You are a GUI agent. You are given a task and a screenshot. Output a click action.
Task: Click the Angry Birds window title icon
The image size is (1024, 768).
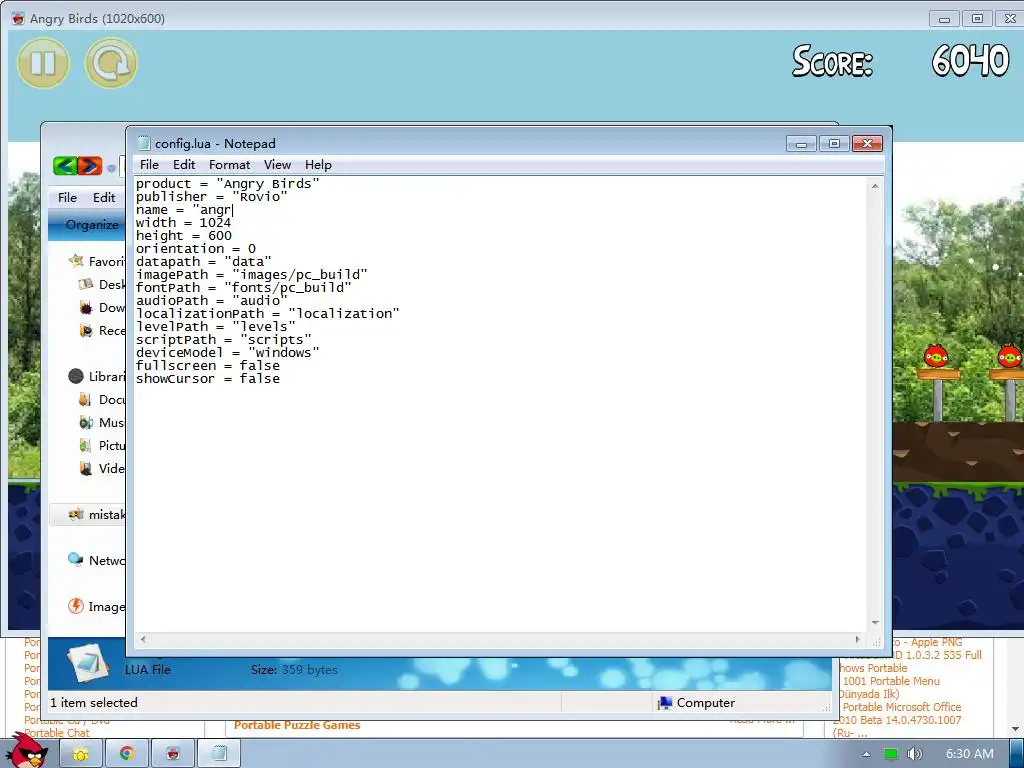point(18,18)
